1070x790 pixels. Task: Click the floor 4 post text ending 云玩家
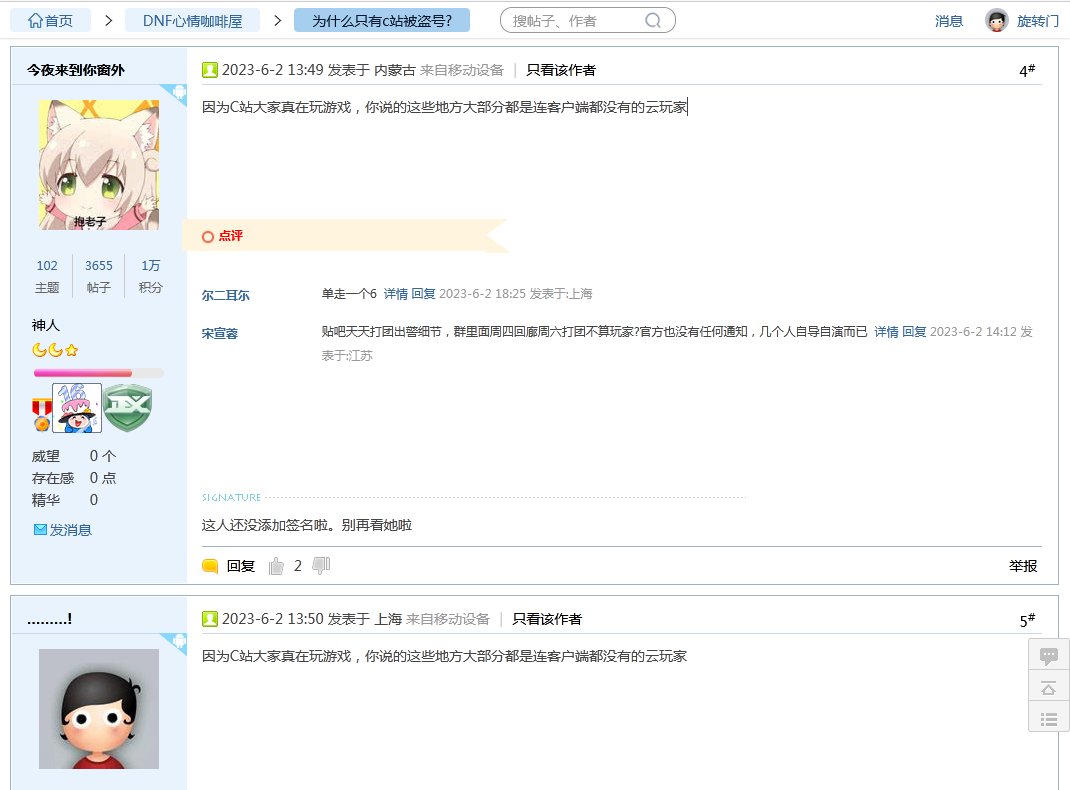pos(444,107)
